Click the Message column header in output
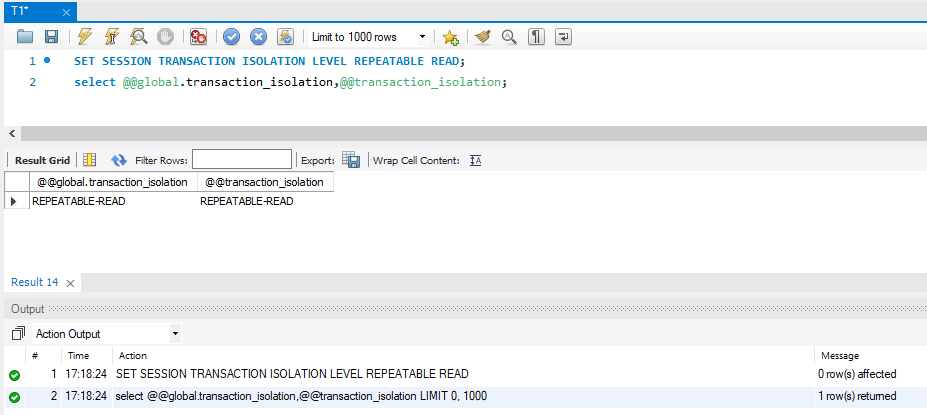Screen dimensions: 927x415 click(840, 355)
